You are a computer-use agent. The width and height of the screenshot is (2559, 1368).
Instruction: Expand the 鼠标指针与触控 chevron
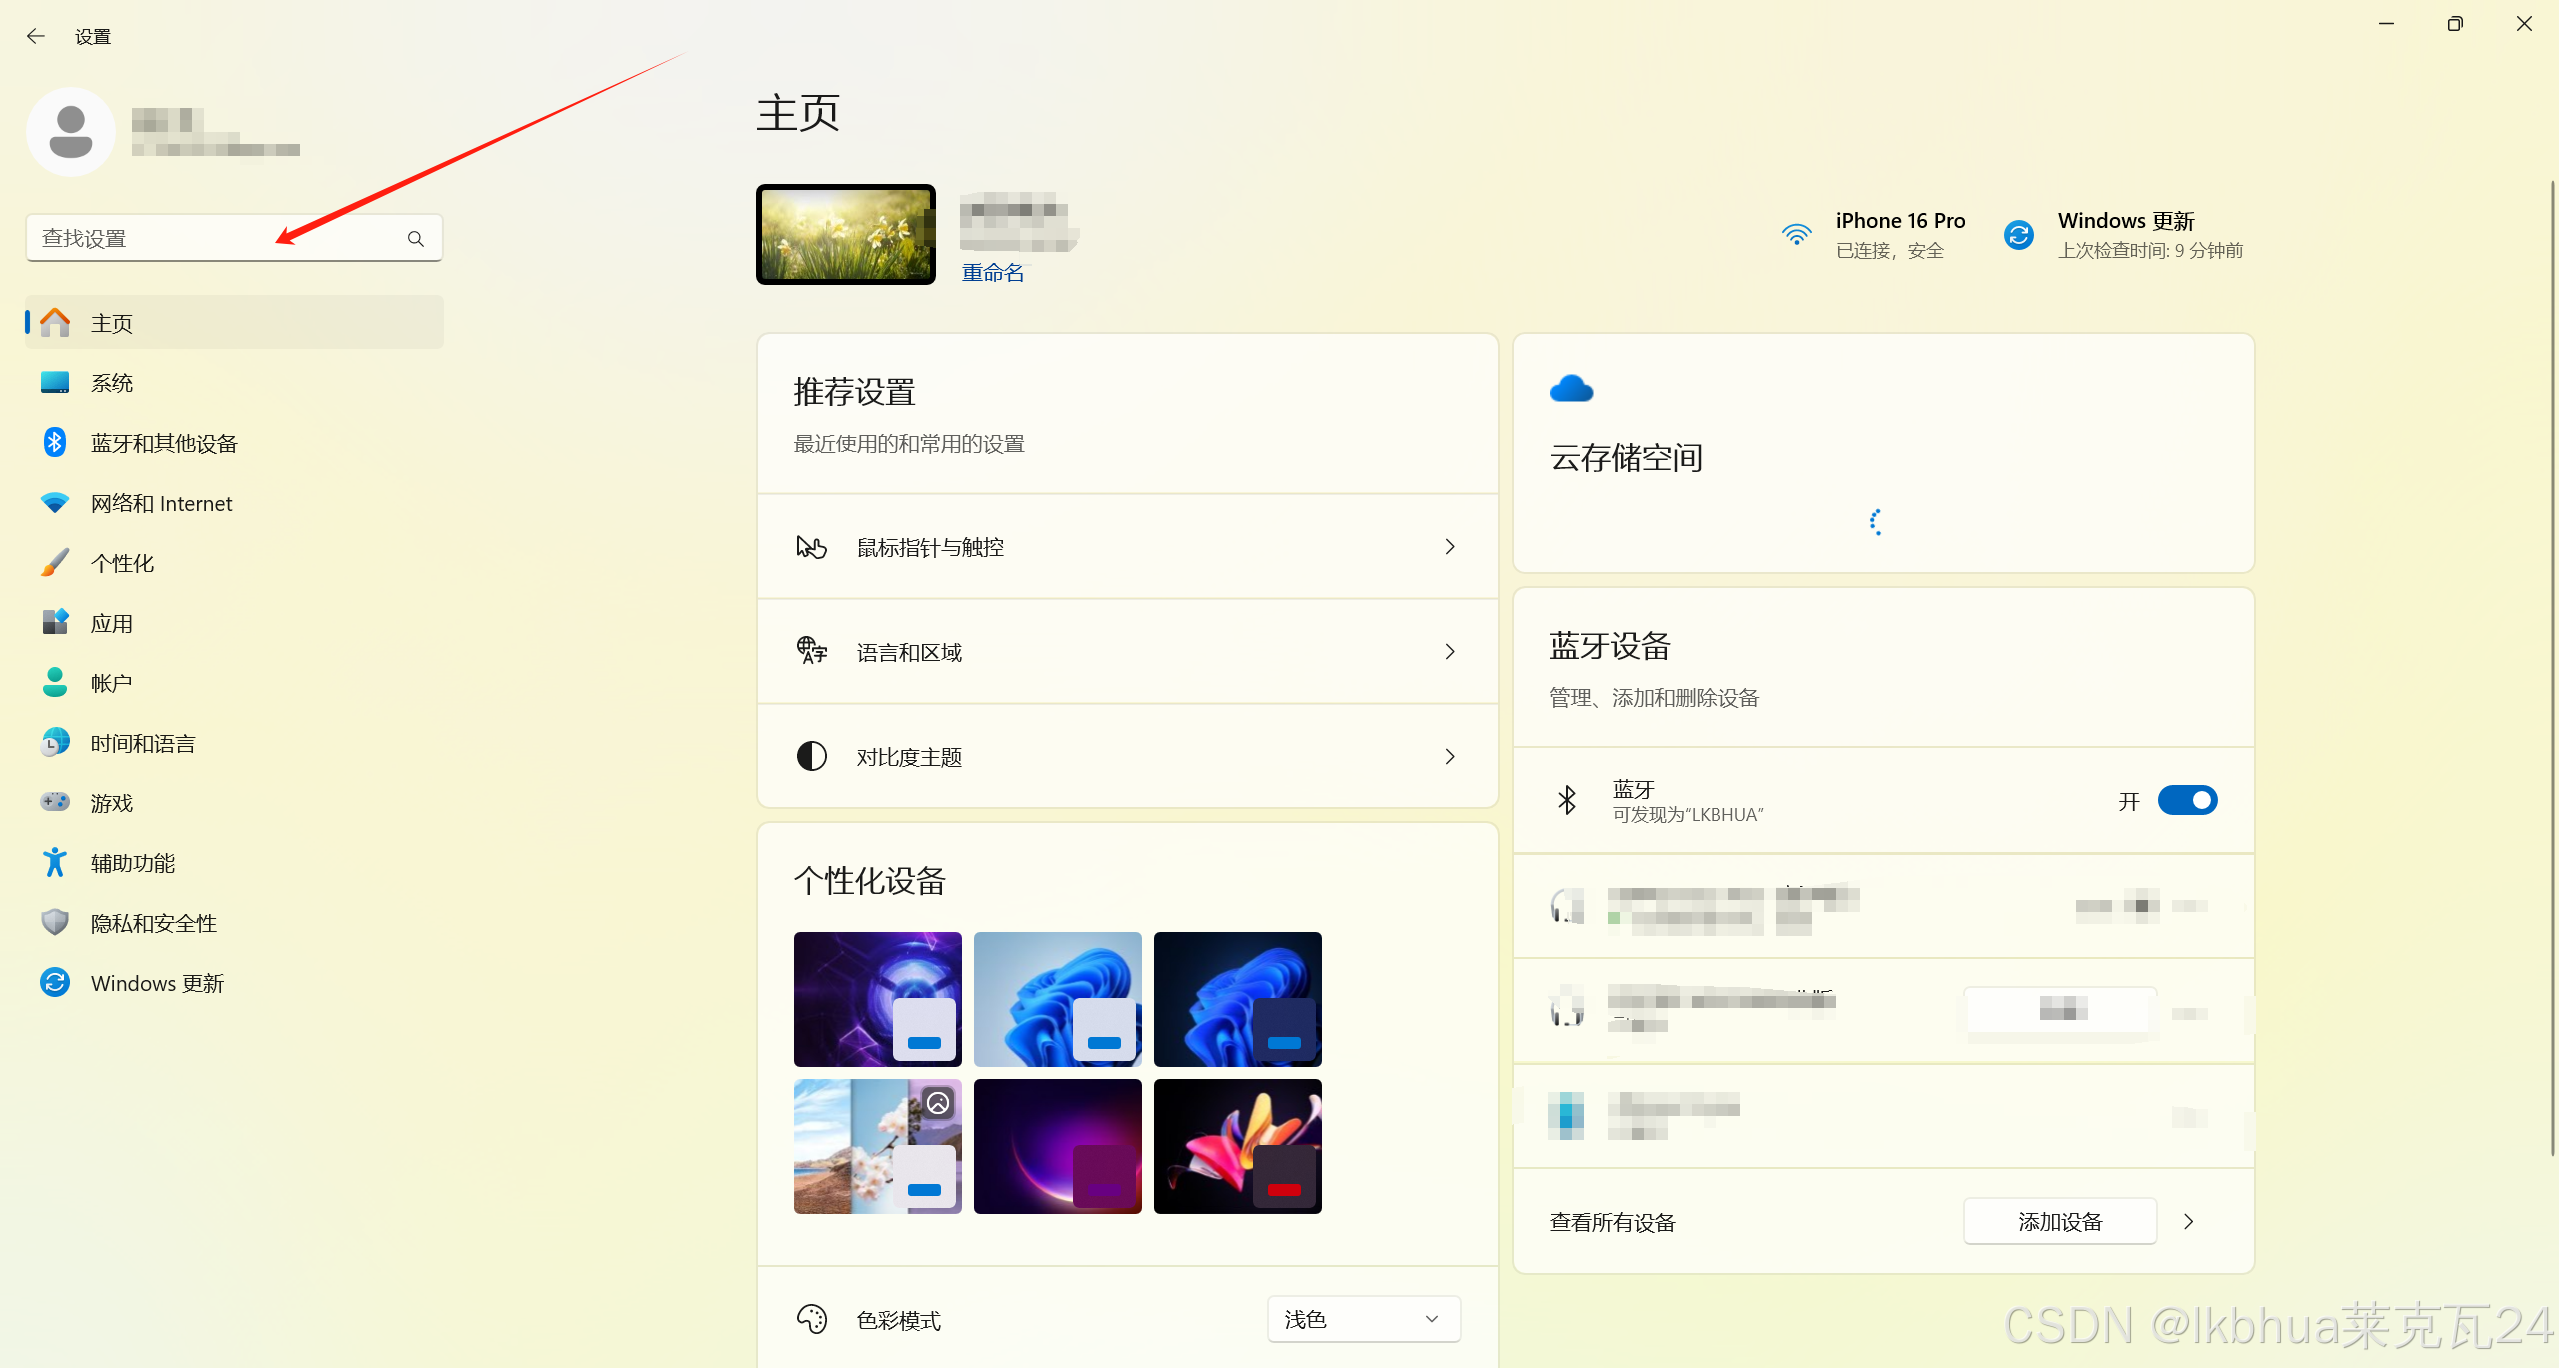(1450, 547)
